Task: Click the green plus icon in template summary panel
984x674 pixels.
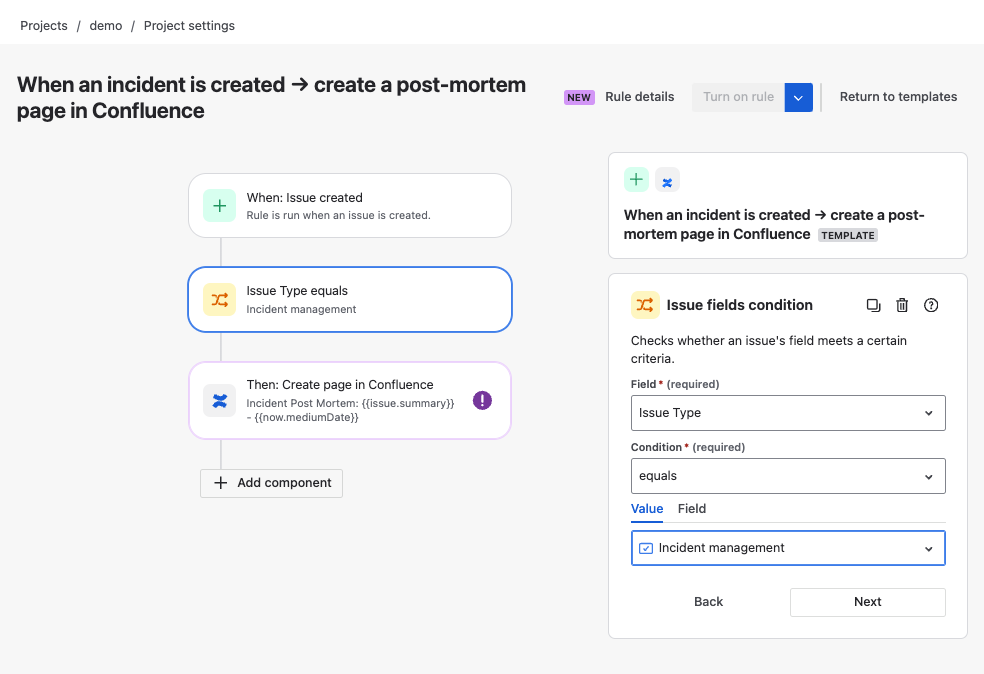Action: [636, 179]
